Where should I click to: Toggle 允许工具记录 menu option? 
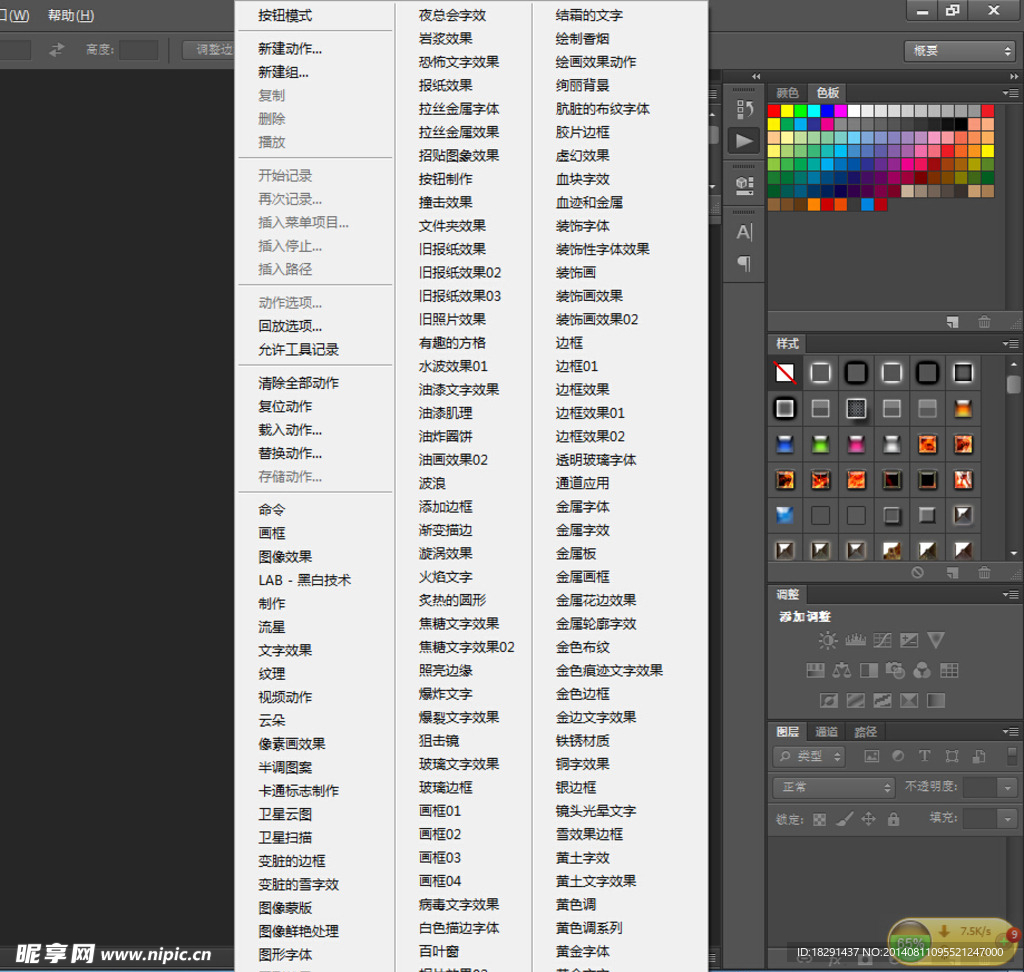point(298,349)
